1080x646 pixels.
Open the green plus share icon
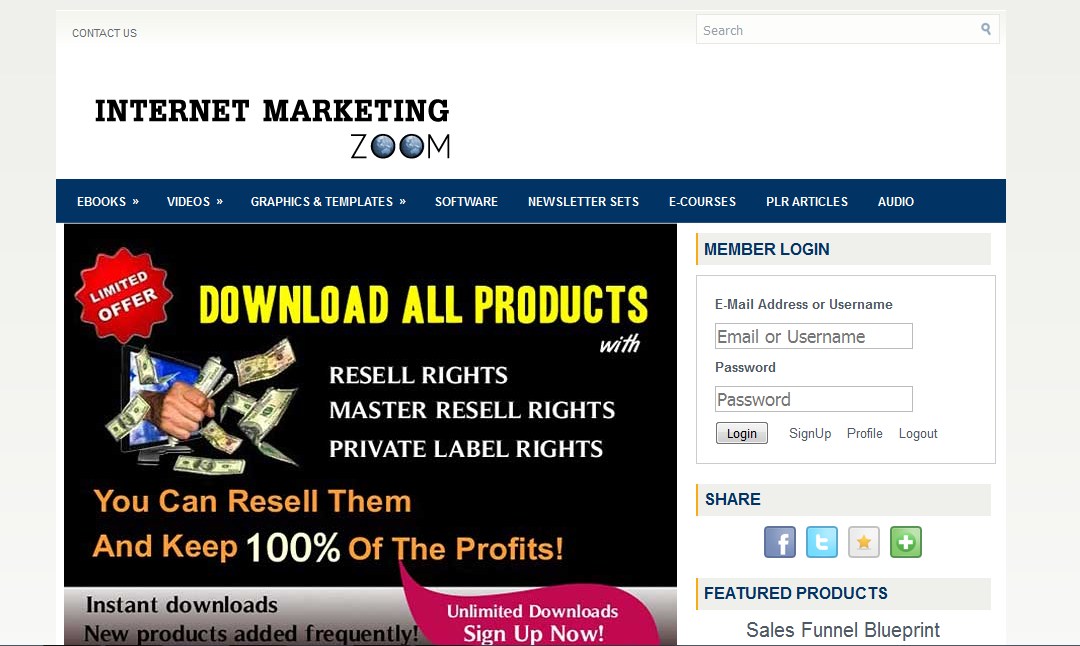point(906,542)
